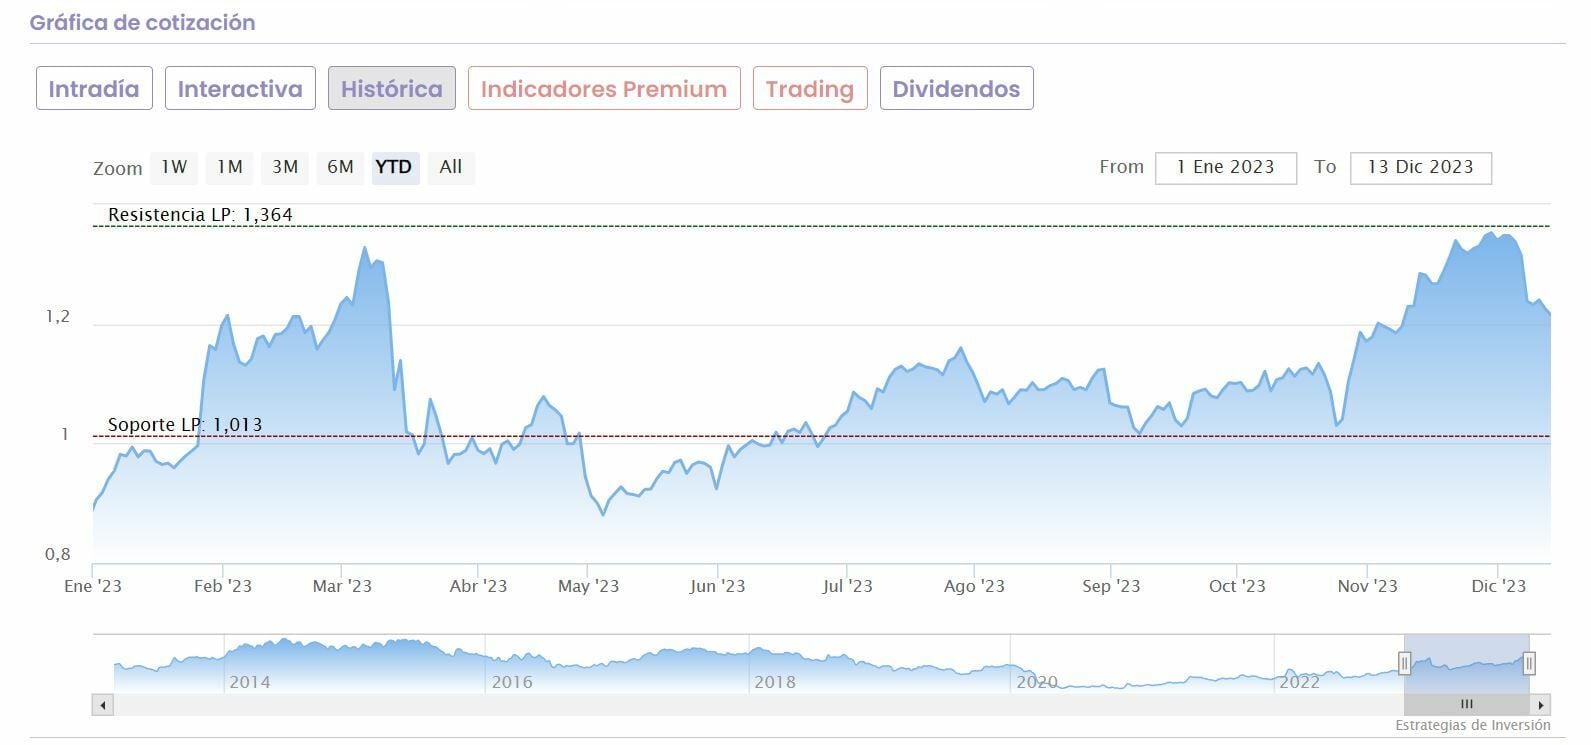Viewport: 1591px width, 745px height.
Task: Click the navigator scrollbar thumb grip
Action: click(x=1467, y=705)
